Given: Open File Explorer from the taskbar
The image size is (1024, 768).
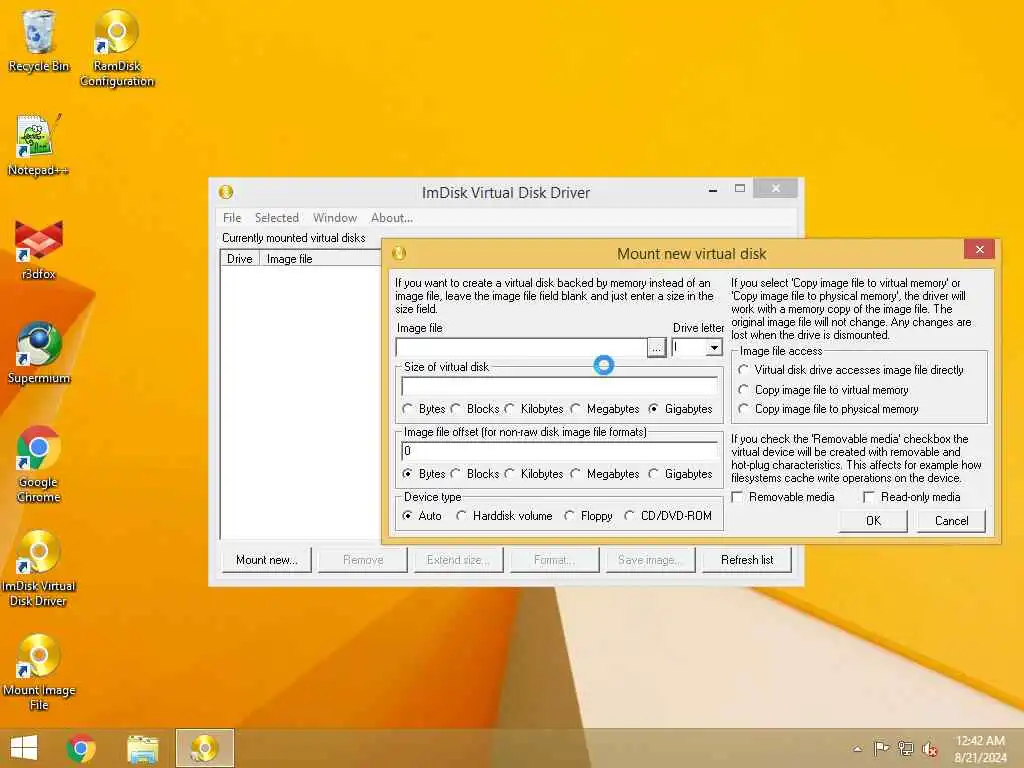Looking at the screenshot, I should coord(142,748).
